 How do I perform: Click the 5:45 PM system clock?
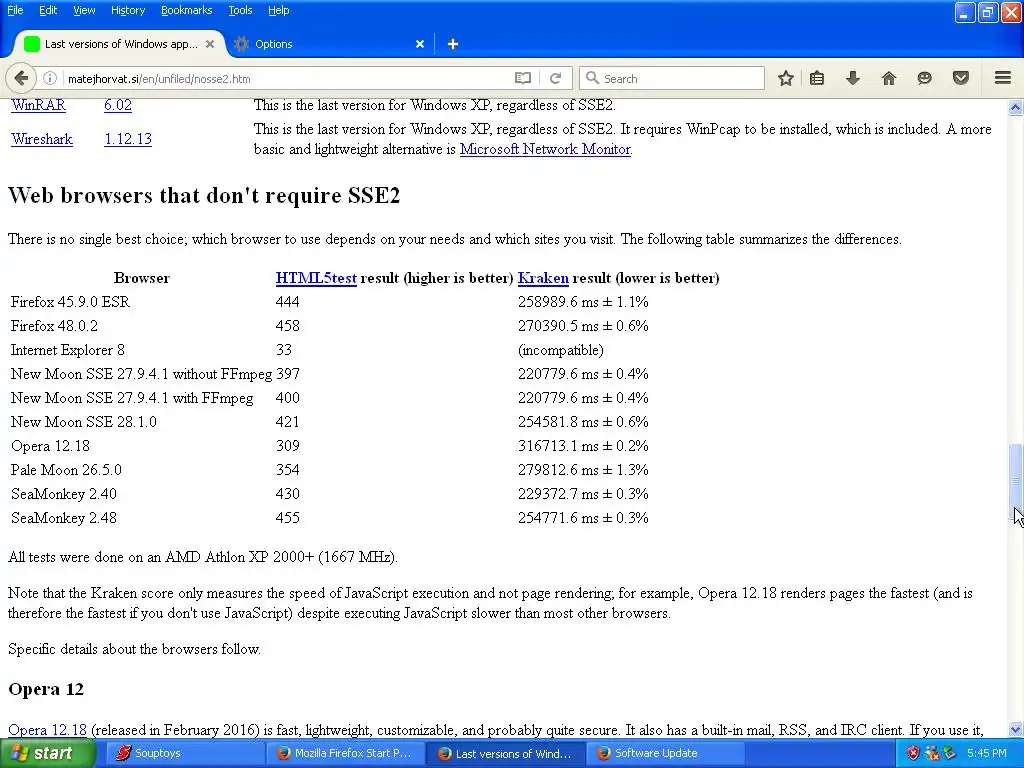pos(987,753)
